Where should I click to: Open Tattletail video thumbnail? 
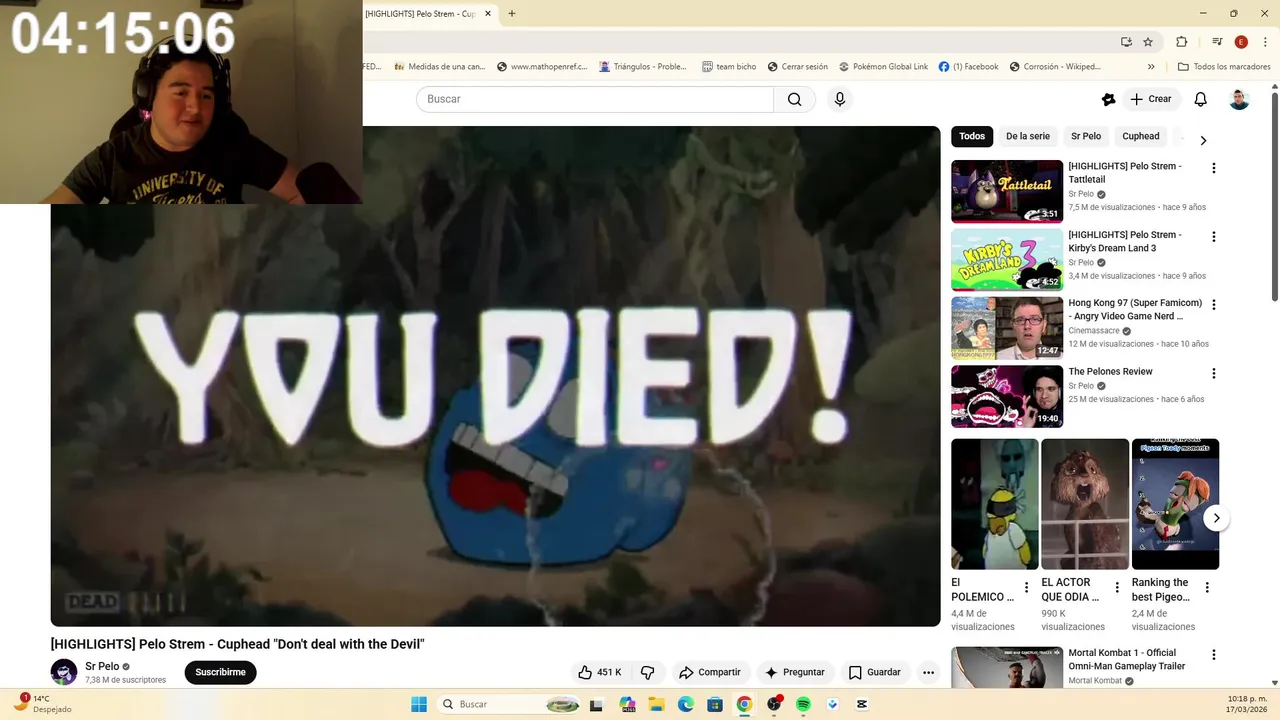[1007, 191]
